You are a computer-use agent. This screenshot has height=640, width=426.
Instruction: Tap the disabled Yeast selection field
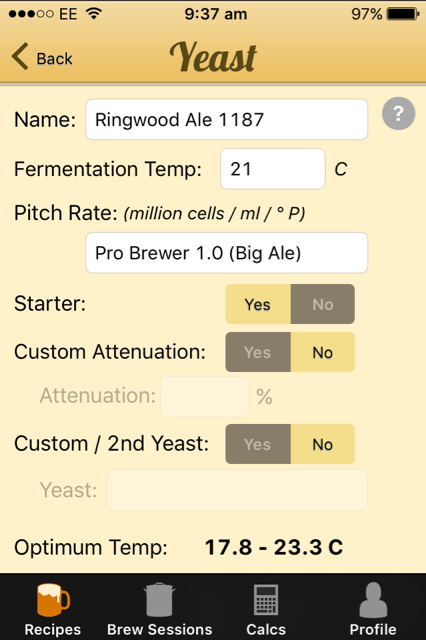click(x=237, y=490)
